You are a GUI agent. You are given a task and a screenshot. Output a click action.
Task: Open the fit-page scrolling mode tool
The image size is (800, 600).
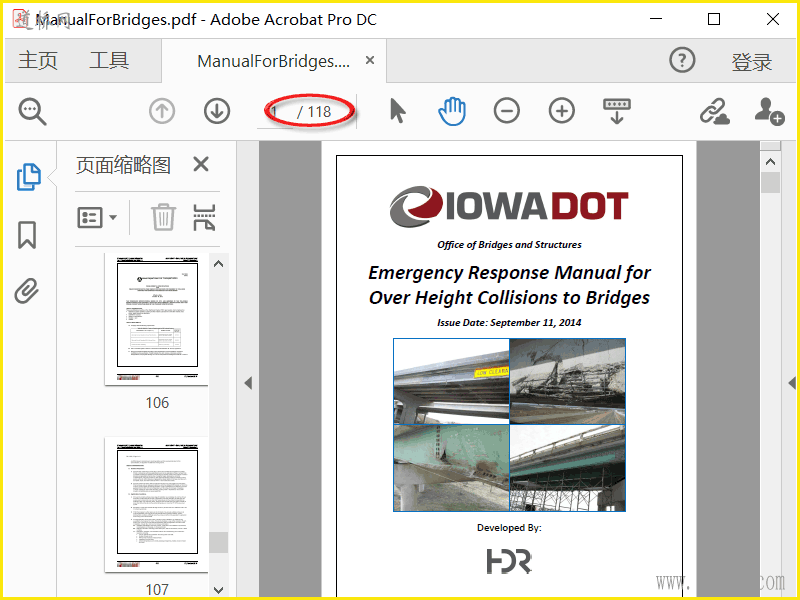pos(617,111)
